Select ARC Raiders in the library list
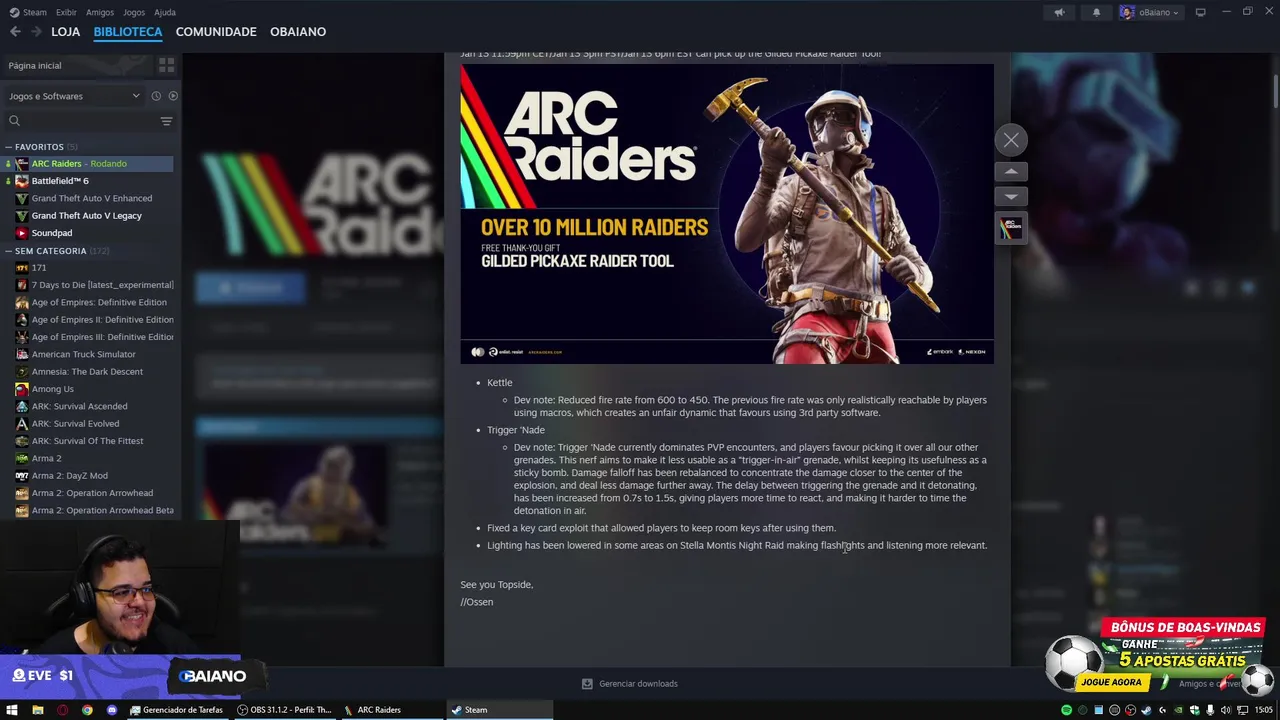The height and width of the screenshot is (720, 1280). point(89,164)
